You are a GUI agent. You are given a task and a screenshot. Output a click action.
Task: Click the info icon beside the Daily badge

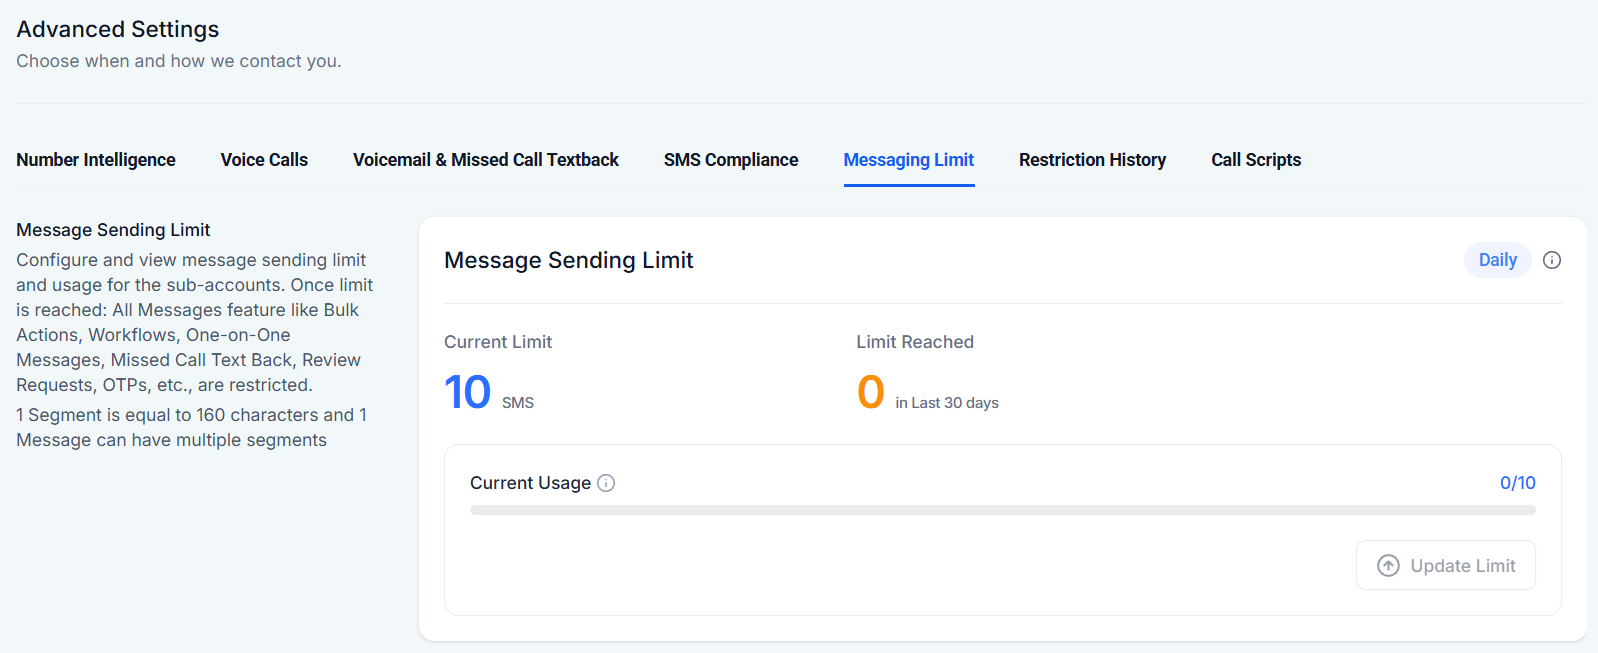[x=1552, y=260]
